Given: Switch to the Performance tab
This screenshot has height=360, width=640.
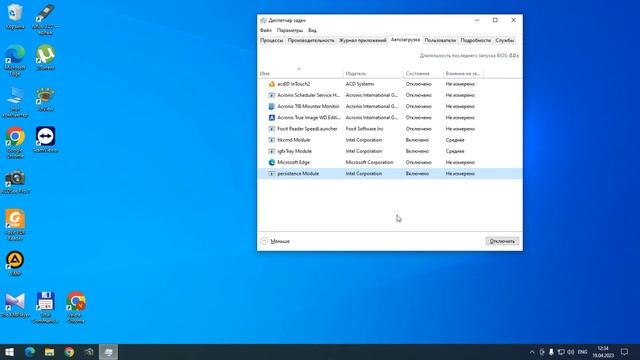Looking at the screenshot, I should [x=311, y=40].
